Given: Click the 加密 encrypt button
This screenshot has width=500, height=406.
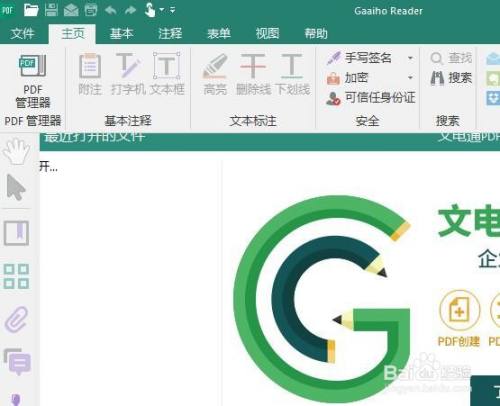Looking at the screenshot, I should [x=347, y=78].
